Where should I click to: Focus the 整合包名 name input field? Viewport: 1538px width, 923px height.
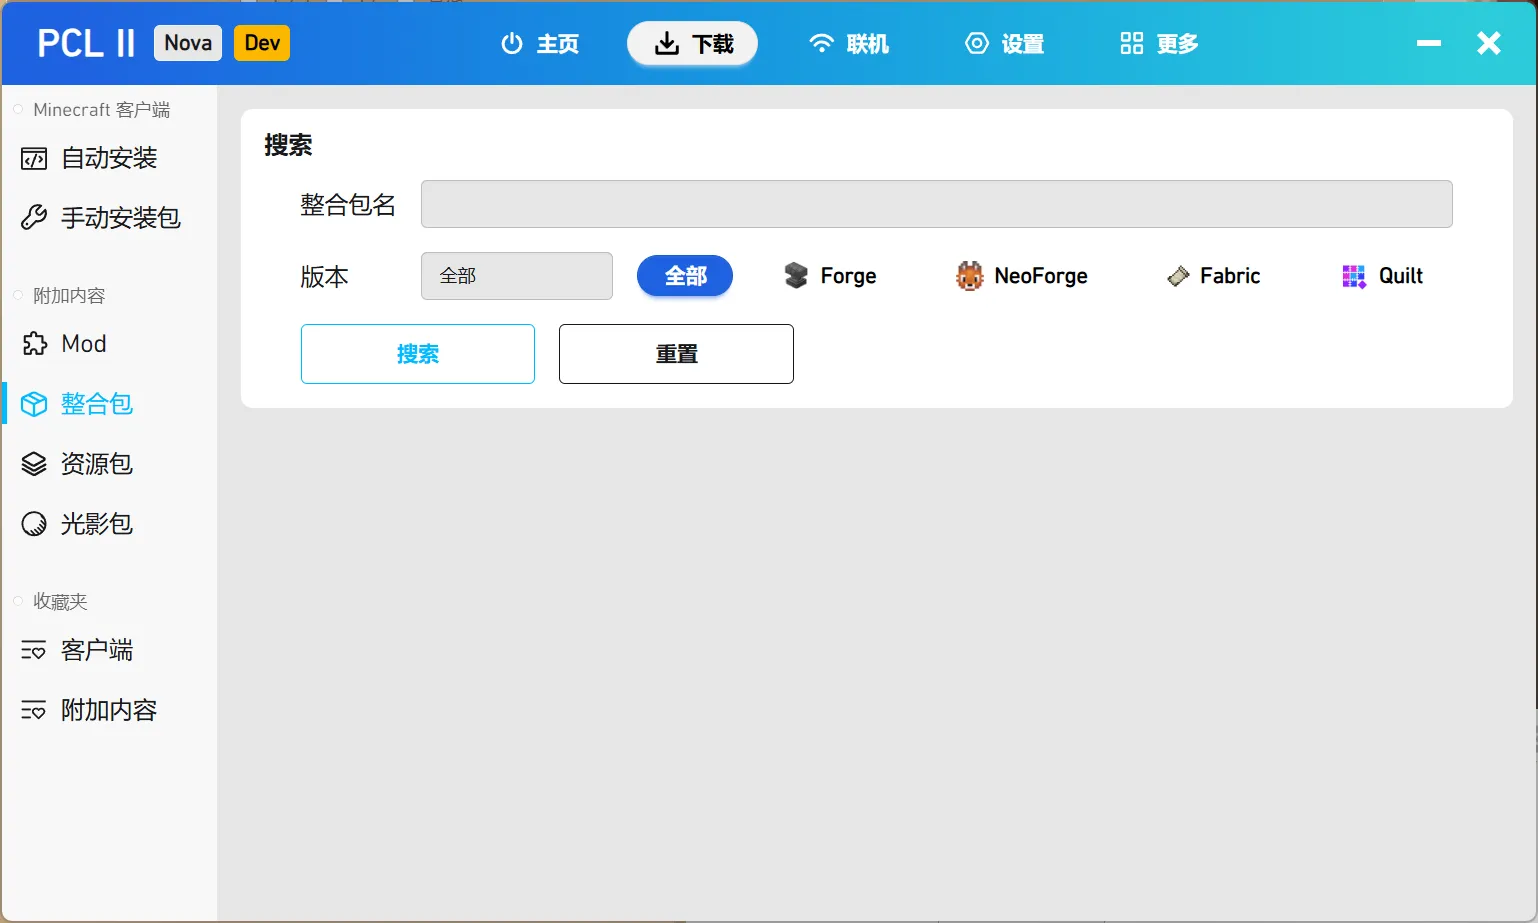coord(936,204)
